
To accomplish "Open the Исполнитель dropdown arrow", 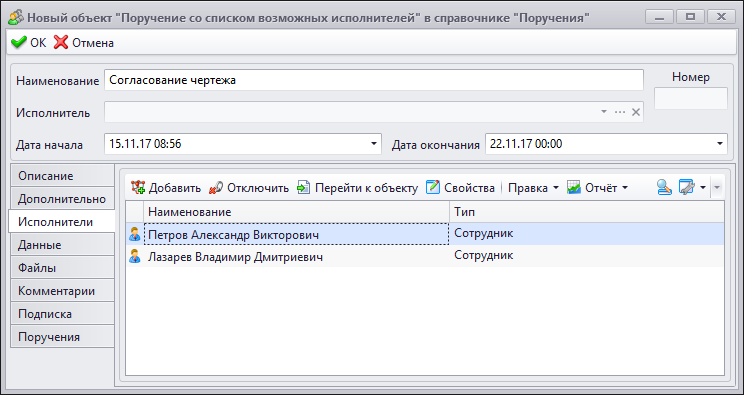I will [604, 112].
